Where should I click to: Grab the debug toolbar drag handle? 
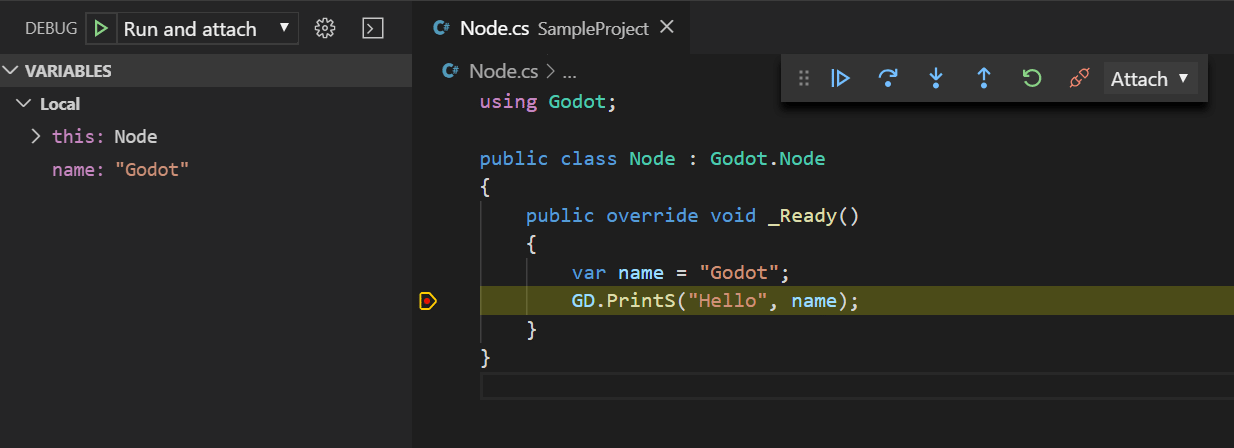pyautogui.click(x=803, y=79)
